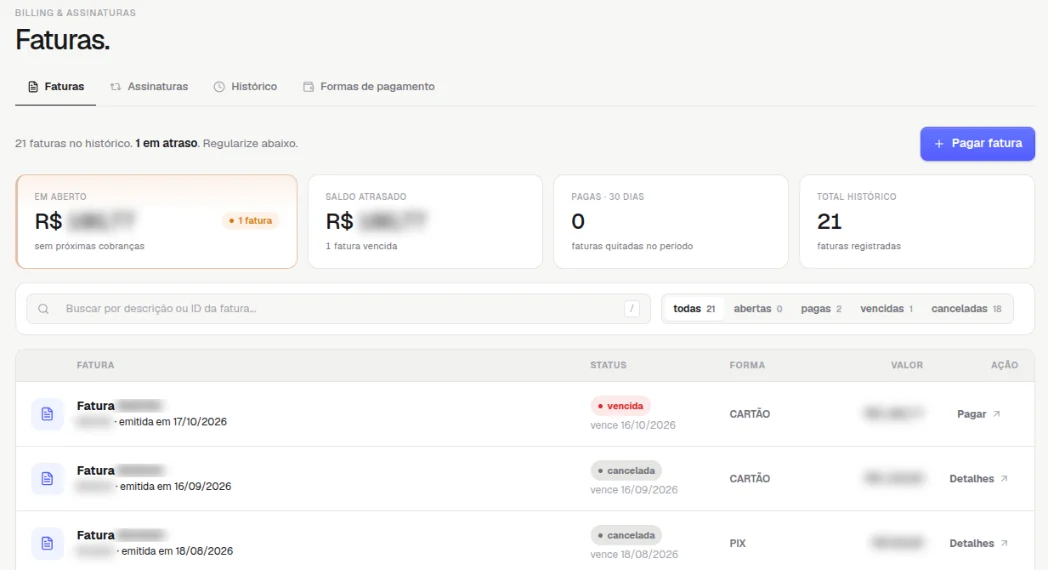Click document icon of invoice issued 18/08/2026
Viewport: 1048px width, 570px height.
click(47, 543)
